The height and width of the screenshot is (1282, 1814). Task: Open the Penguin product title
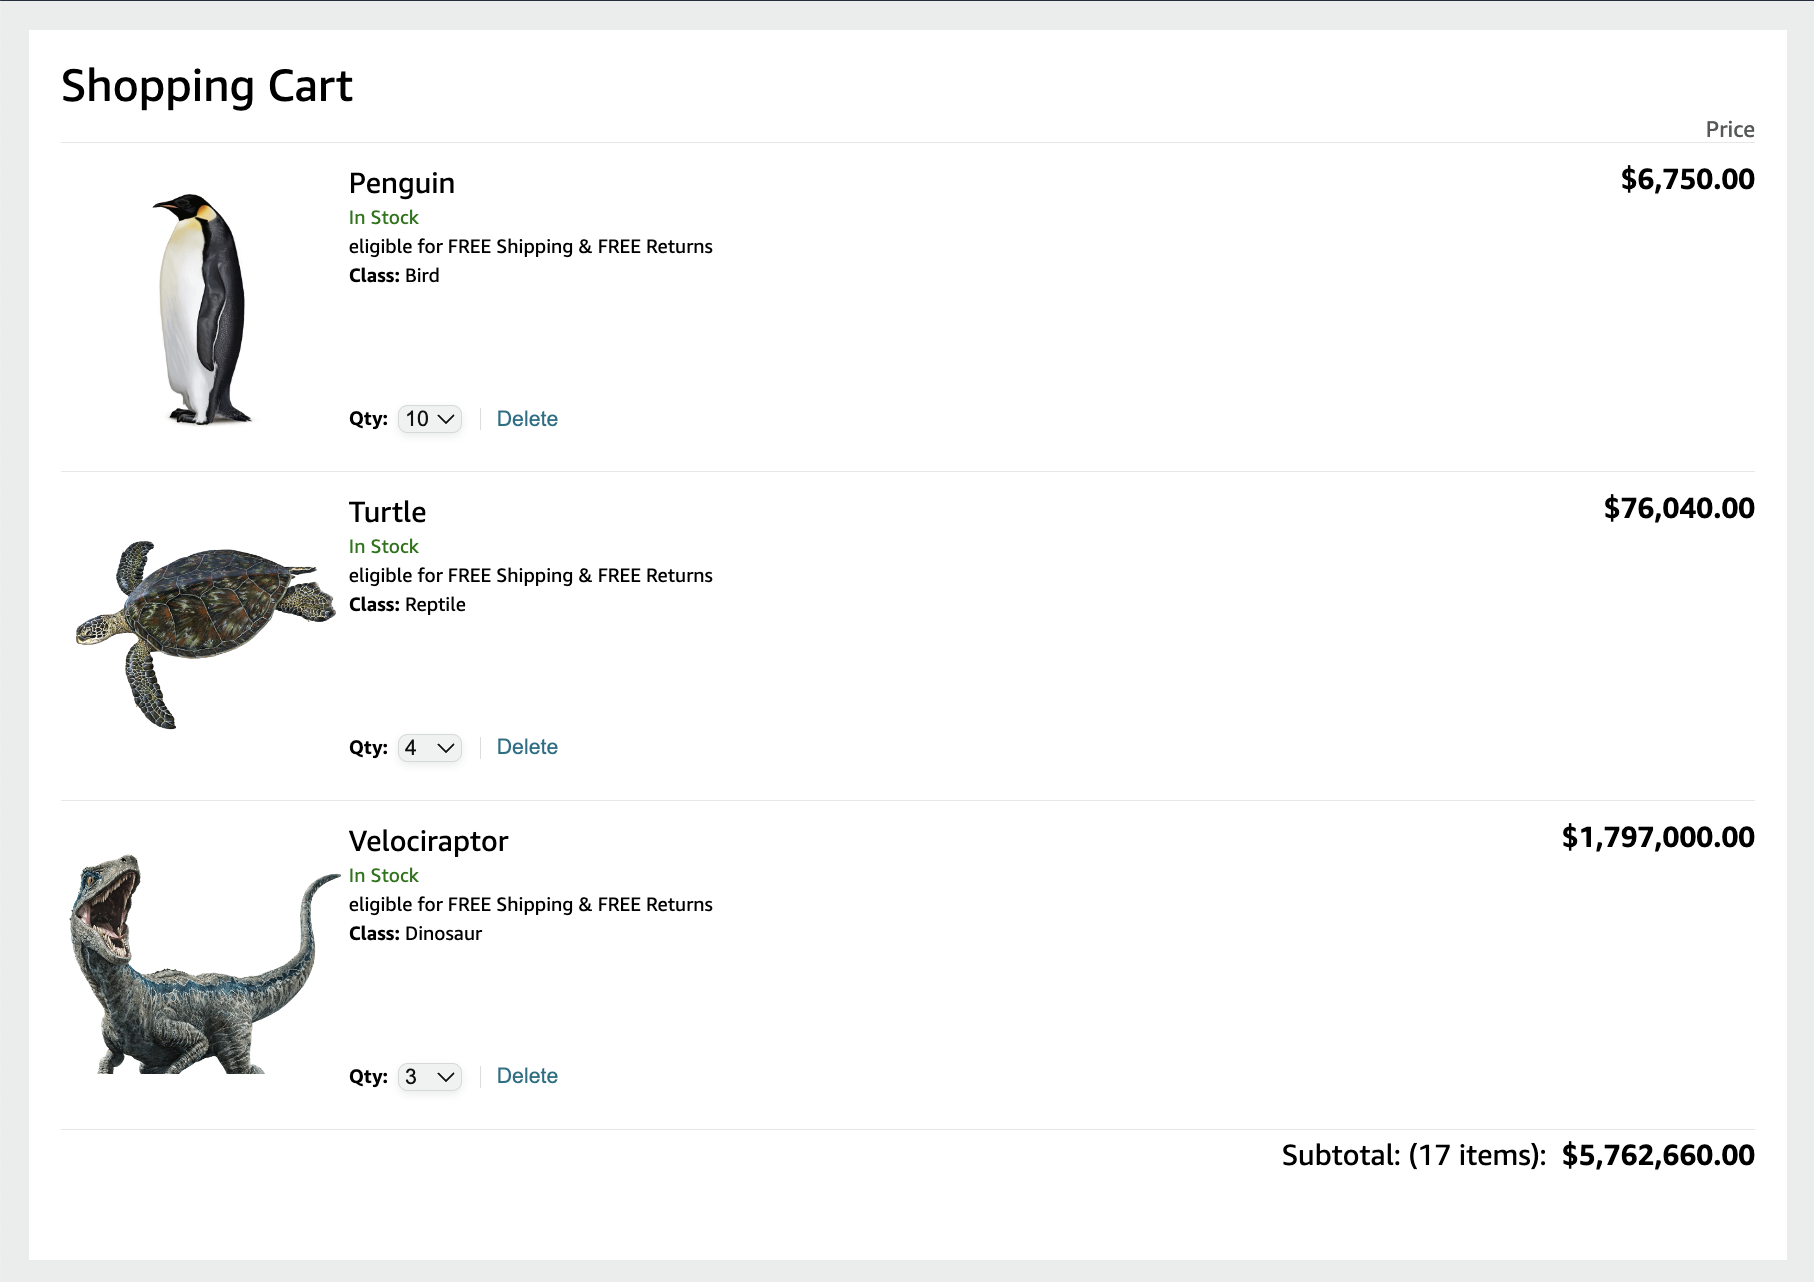[x=401, y=183]
